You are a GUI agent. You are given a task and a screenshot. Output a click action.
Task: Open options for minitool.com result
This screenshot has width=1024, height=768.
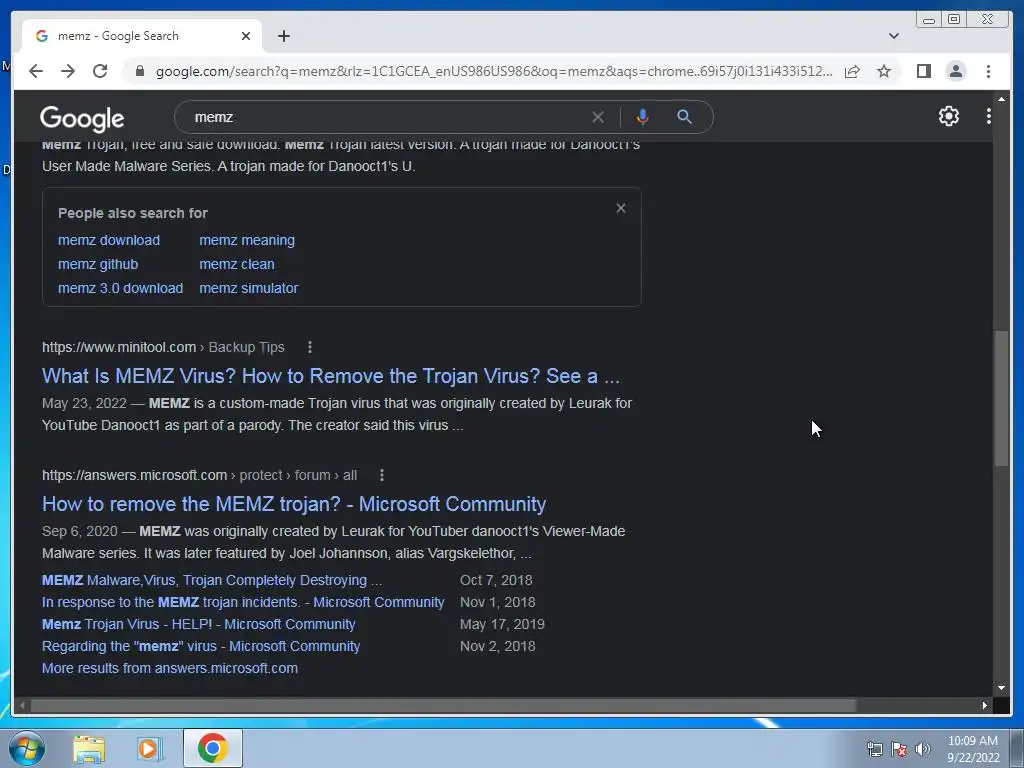[310, 347]
